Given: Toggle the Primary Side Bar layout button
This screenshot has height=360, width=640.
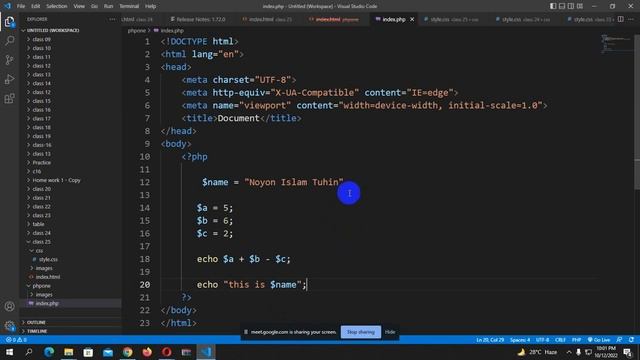Looking at the screenshot, I should [x=553, y=6].
